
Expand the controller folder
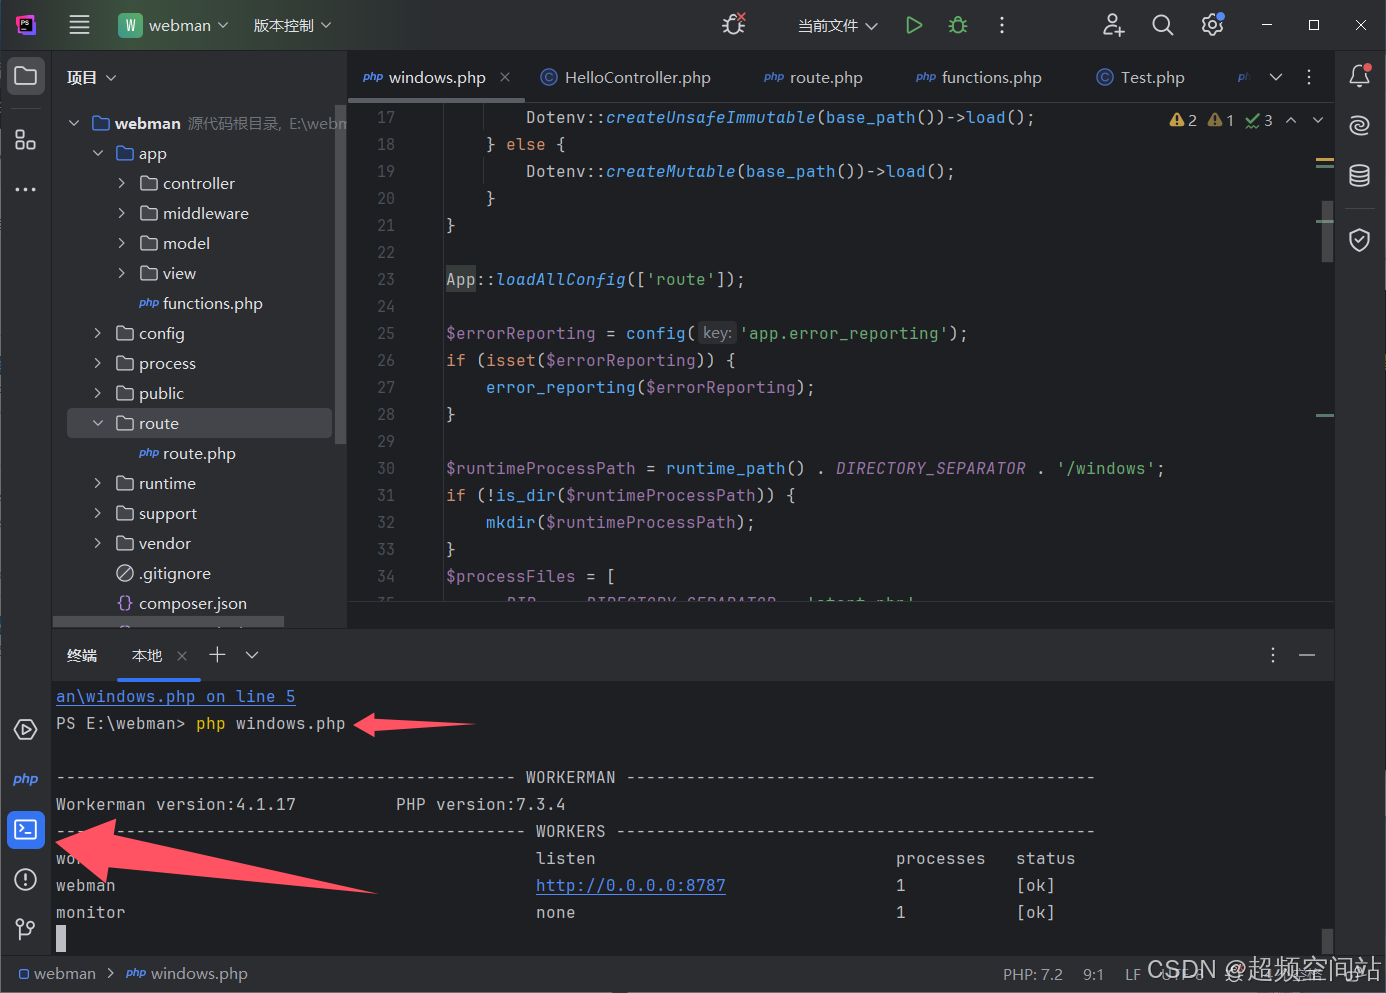tap(122, 183)
